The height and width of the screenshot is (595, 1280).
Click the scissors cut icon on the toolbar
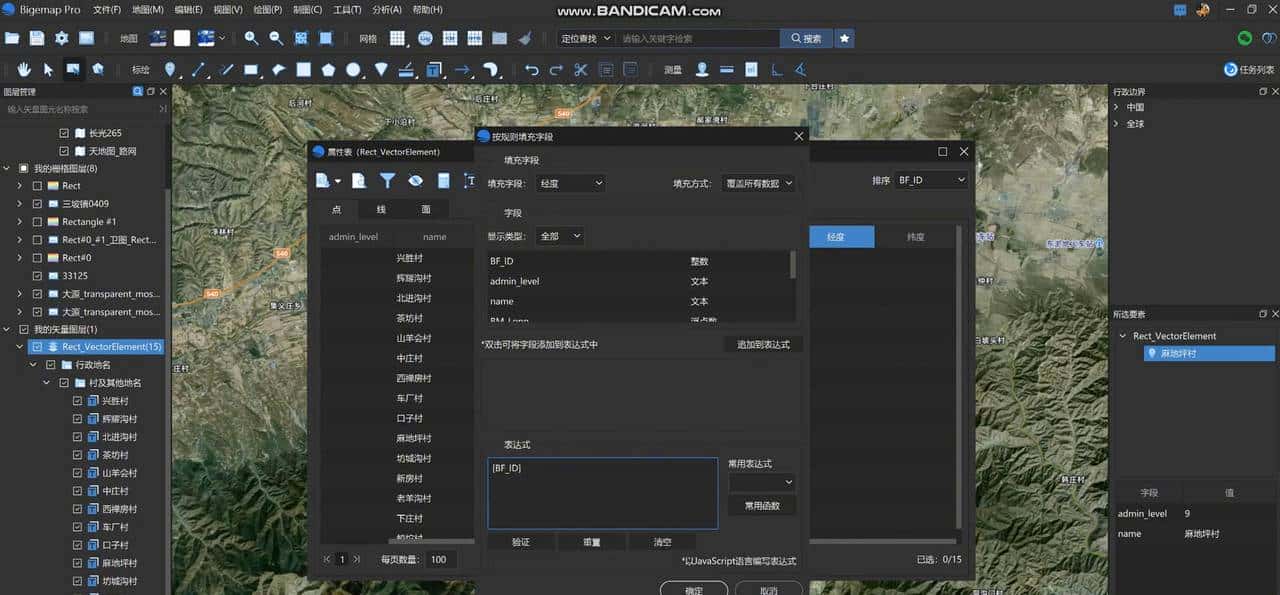[583, 69]
